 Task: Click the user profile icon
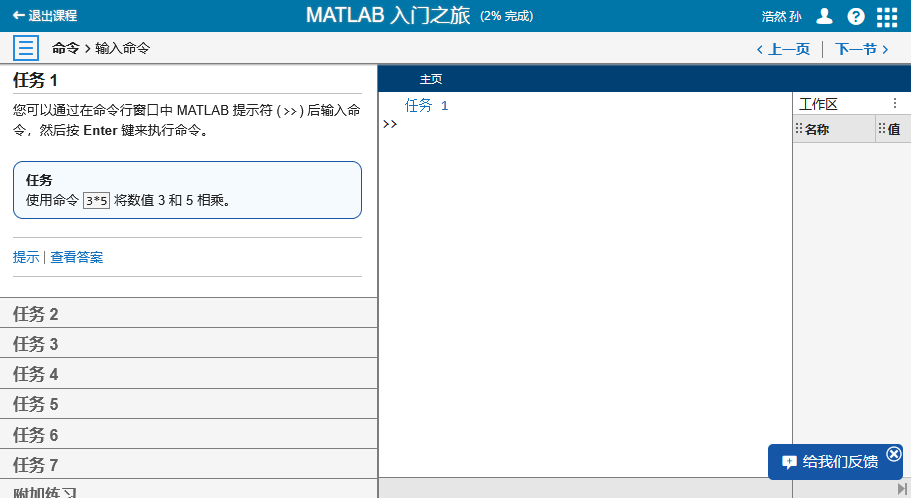(x=824, y=16)
